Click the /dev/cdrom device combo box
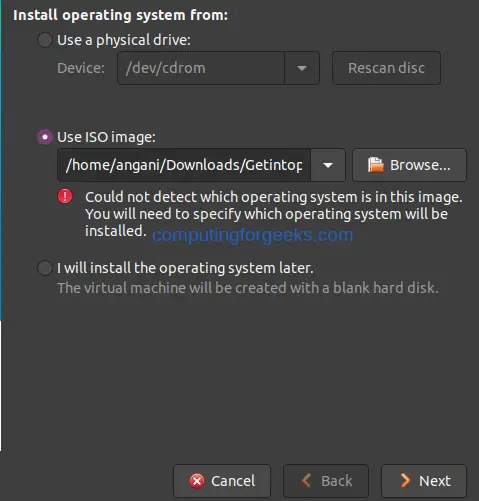 pyautogui.click(x=218, y=68)
